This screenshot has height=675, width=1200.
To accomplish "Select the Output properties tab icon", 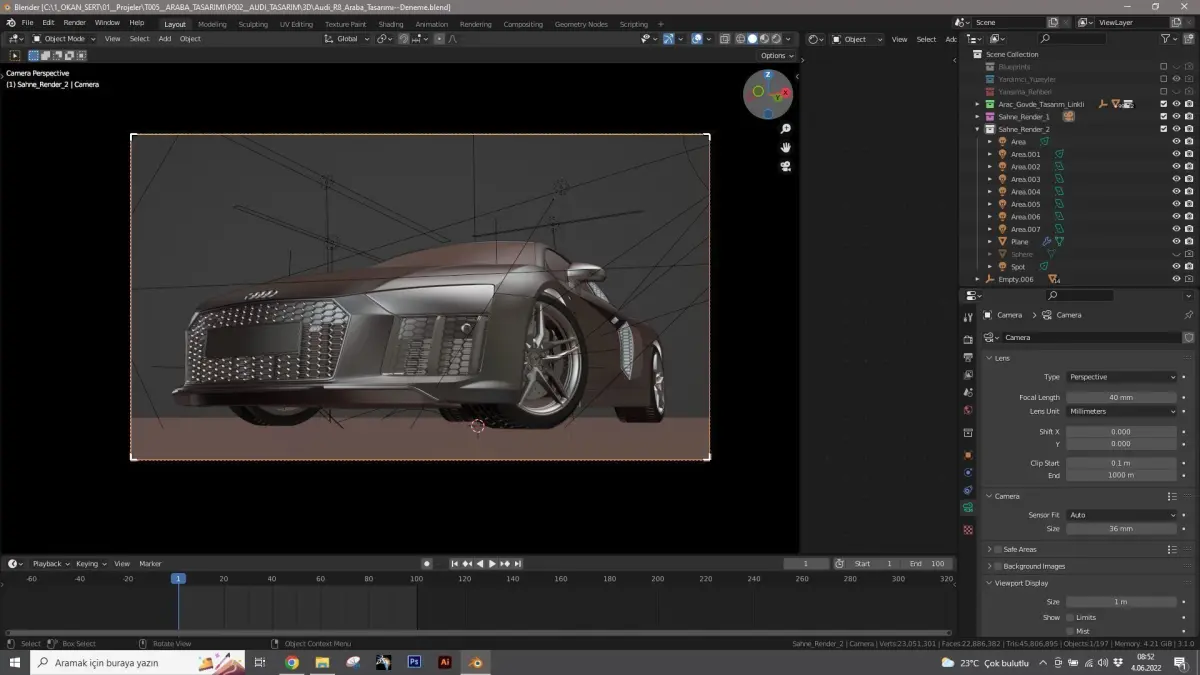I will [x=968, y=357].
